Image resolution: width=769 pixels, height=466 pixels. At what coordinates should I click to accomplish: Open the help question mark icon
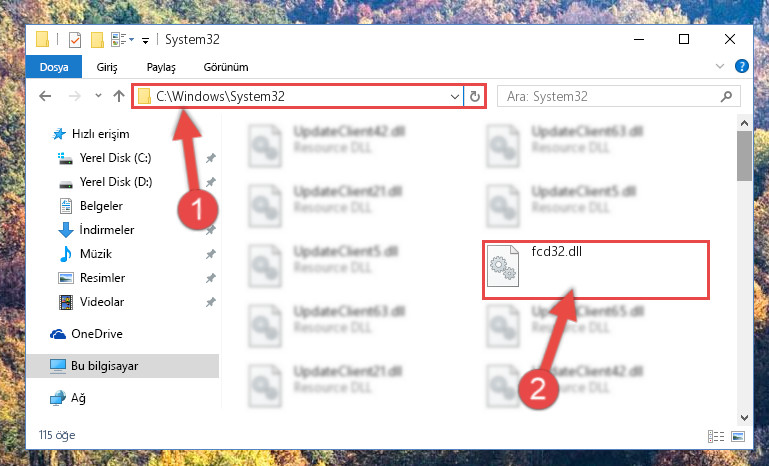tap(742, 66)
